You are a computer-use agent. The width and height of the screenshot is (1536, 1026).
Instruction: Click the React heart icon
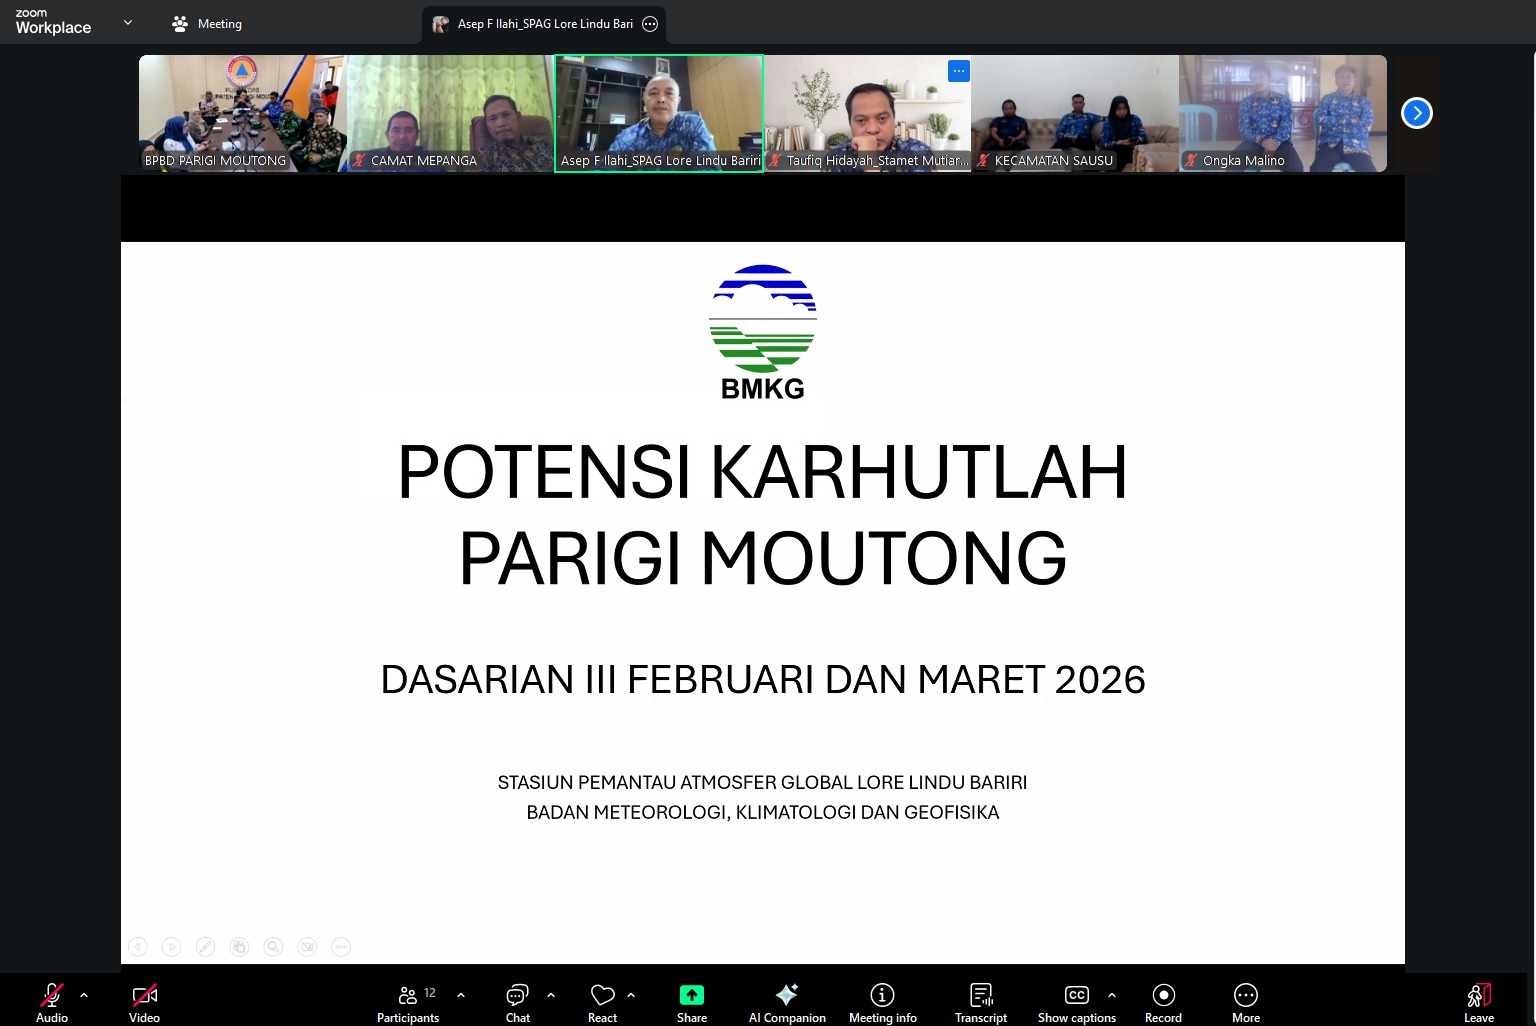coord(602,1002)
